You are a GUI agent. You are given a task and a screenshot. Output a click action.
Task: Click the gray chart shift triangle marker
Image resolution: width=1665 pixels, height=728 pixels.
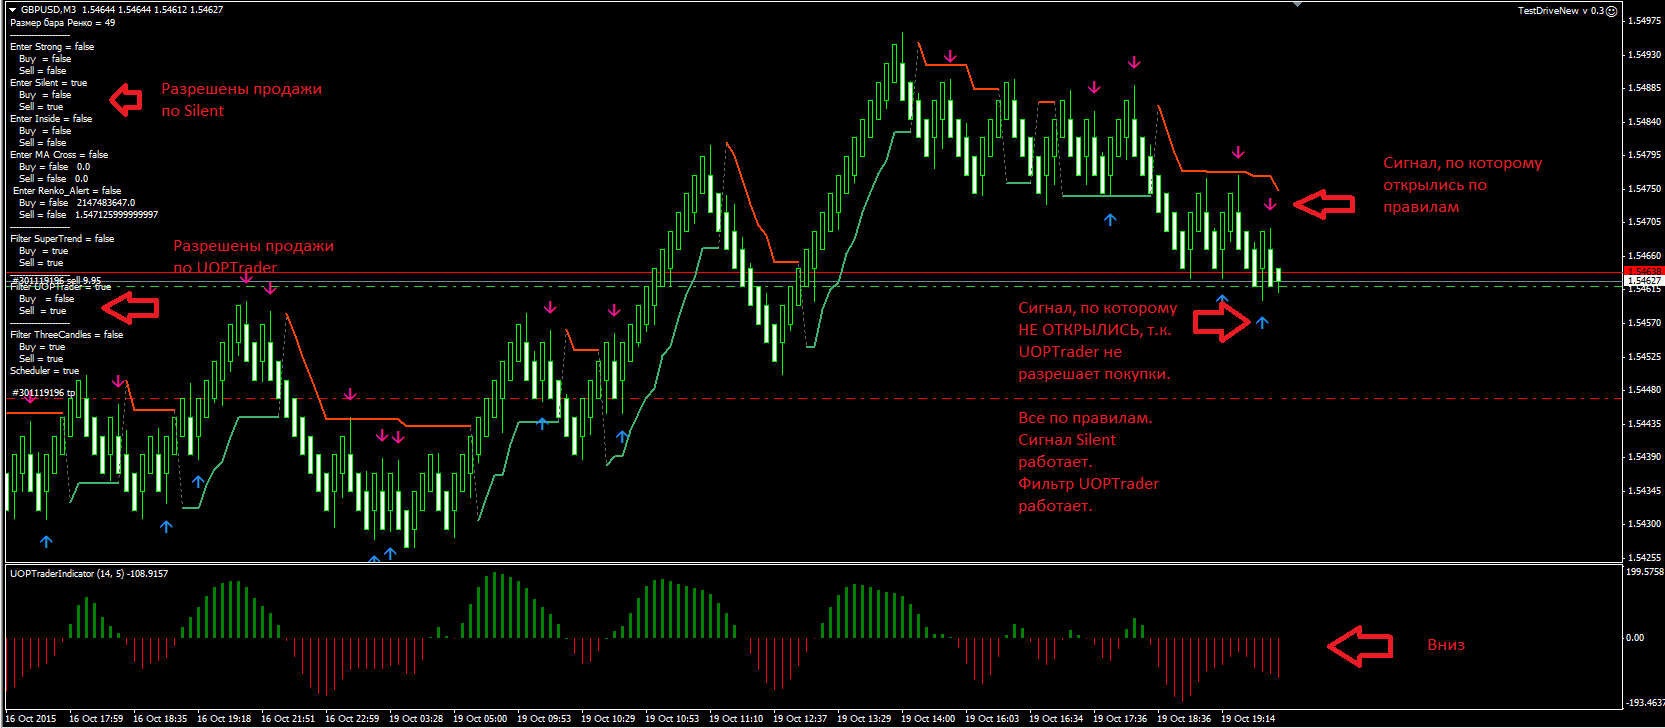pyautogui.click(x=1297, y=5)
